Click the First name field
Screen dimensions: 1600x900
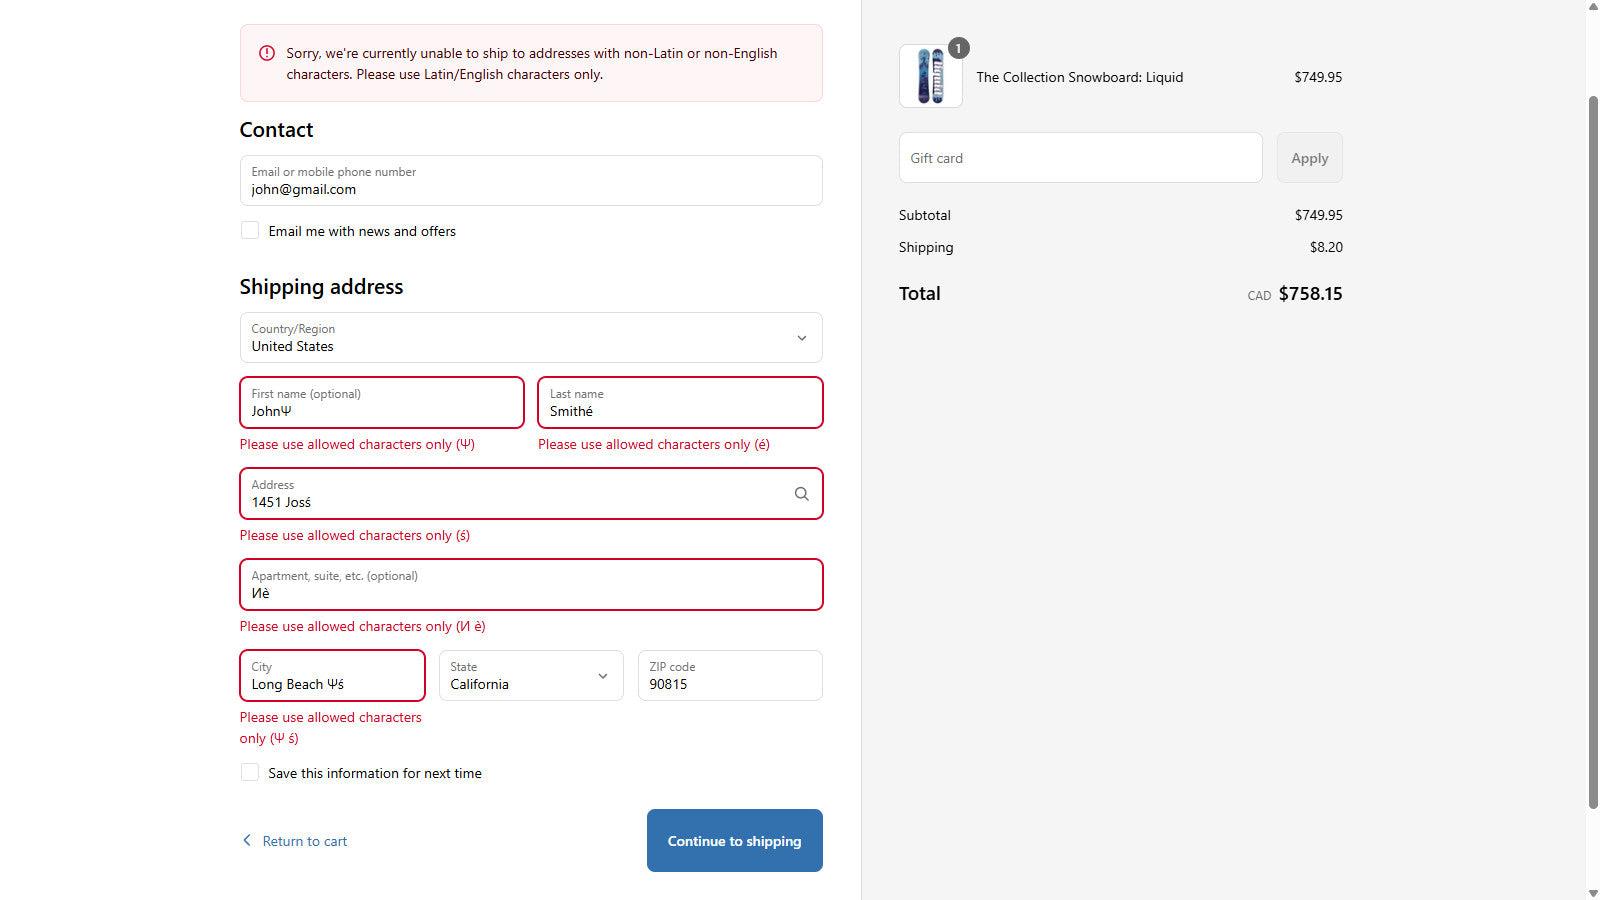381,403
